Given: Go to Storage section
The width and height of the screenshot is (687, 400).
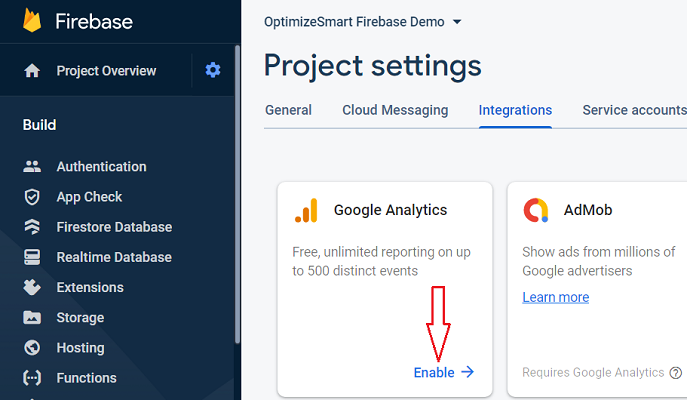Looking at the screenshot, I should pyautogui.click(x=80, y=318).
